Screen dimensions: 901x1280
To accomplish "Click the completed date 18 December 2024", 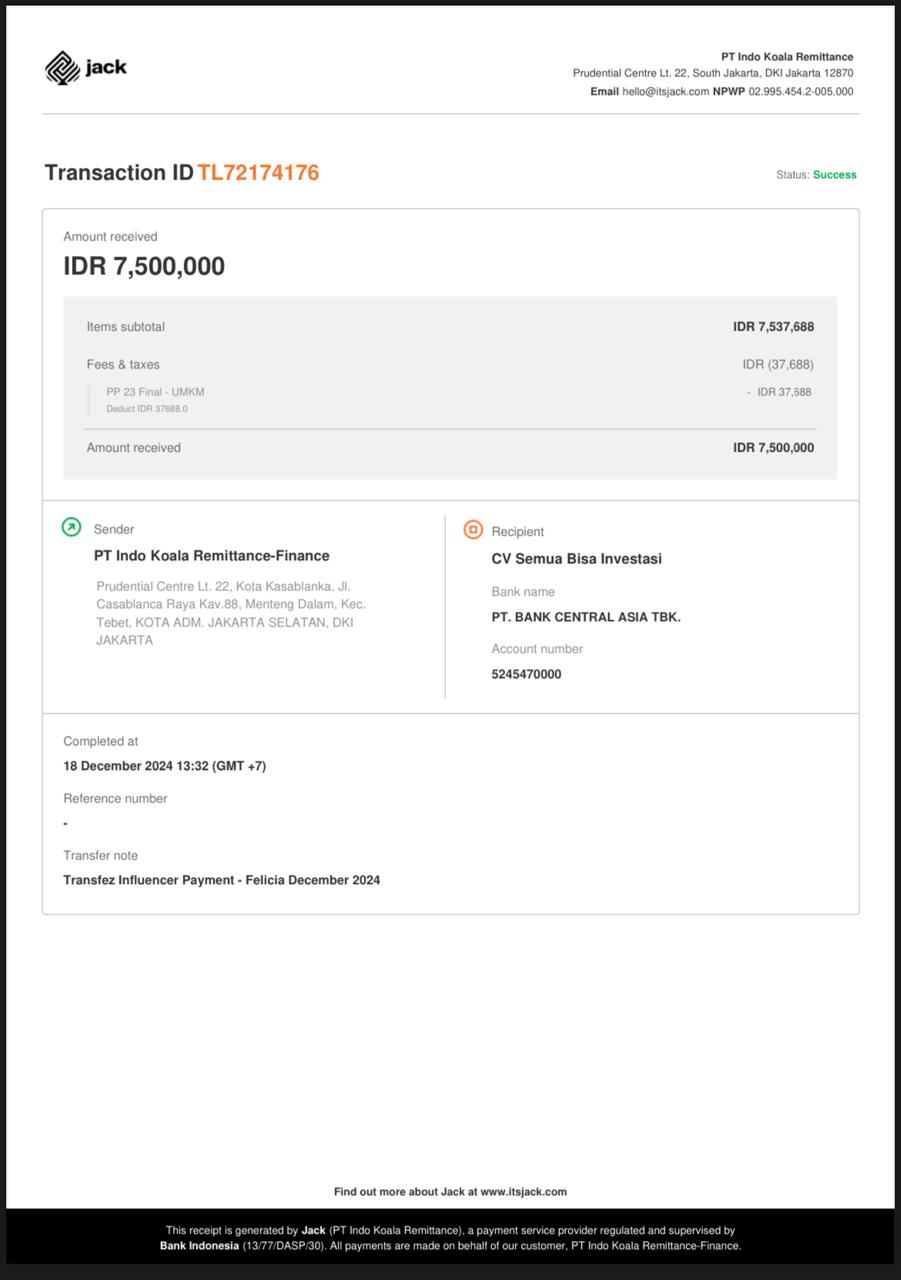I will click(x=164, y=766).
